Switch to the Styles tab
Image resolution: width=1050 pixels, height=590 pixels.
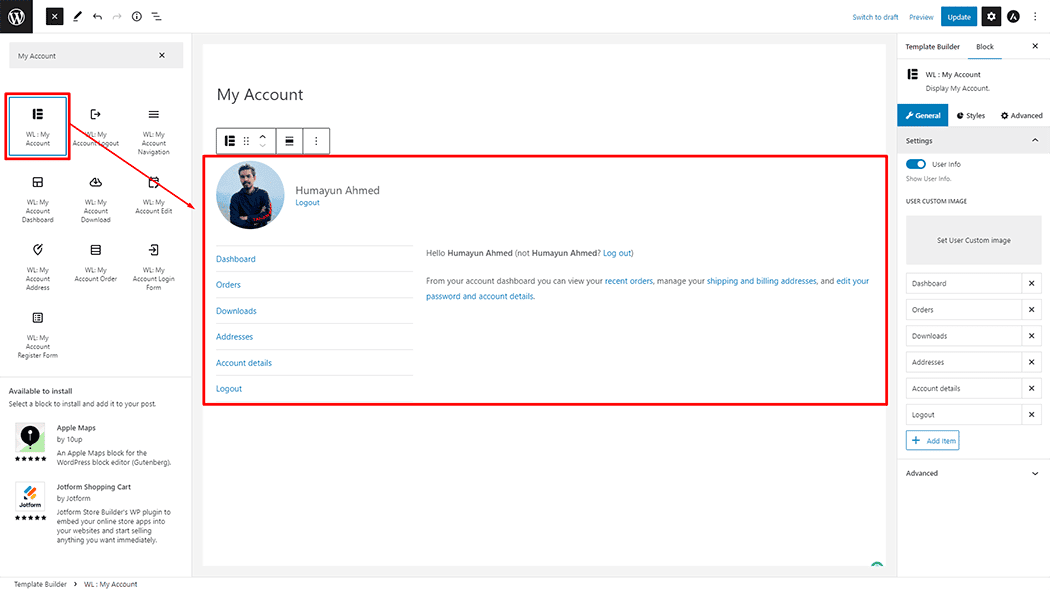[x=971, y=116]
